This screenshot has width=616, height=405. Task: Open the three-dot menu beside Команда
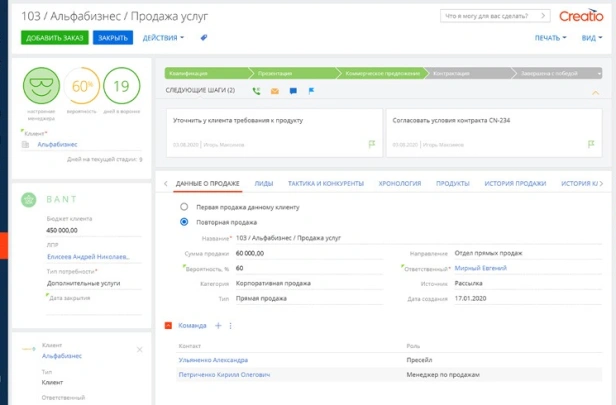(231, 326)
